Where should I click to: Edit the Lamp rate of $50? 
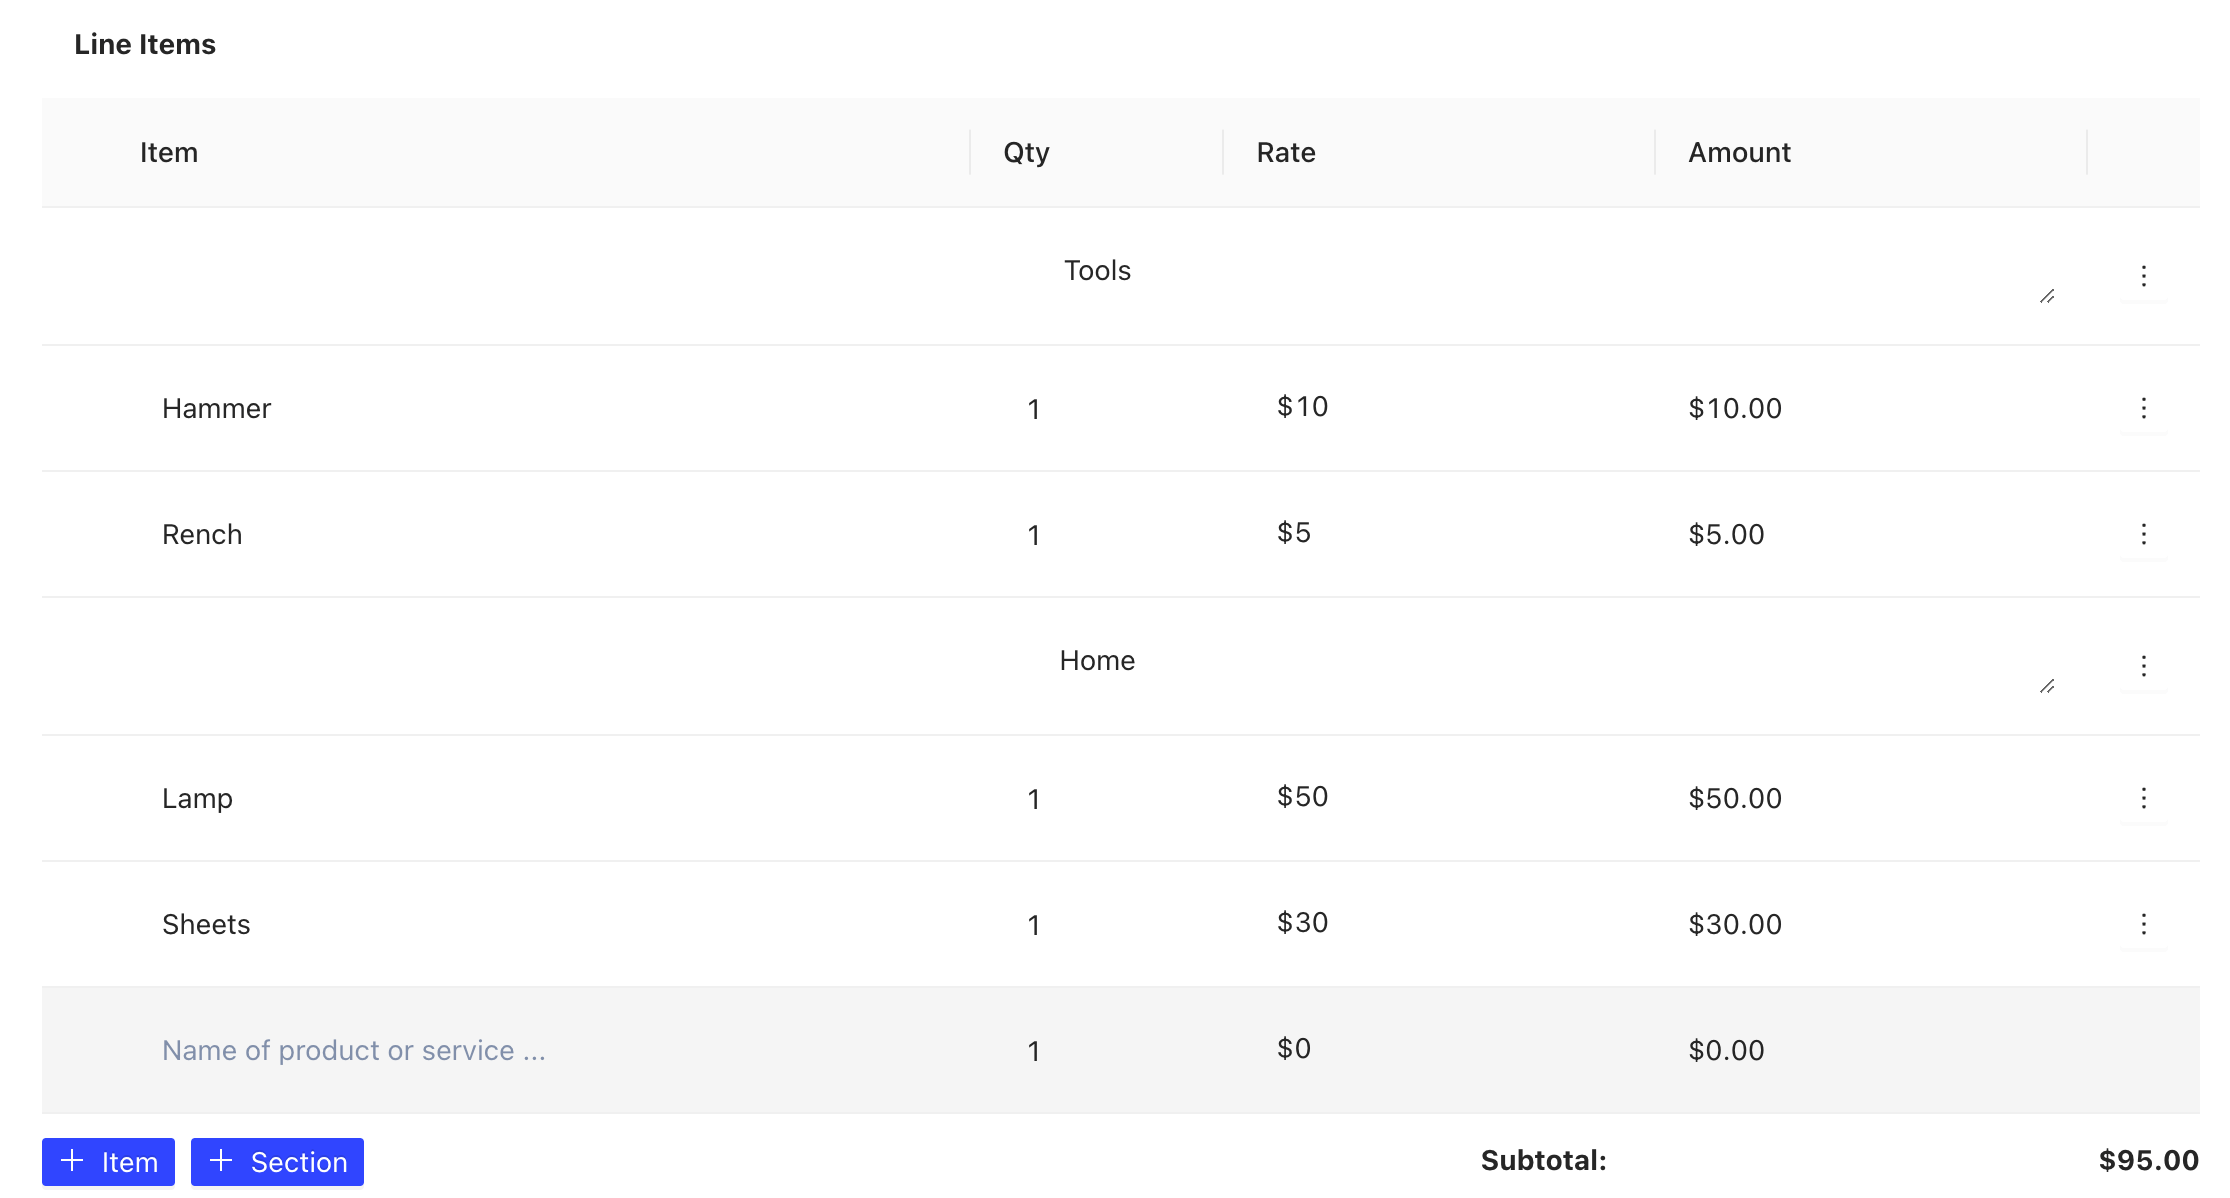click(x=1302, y=797)
